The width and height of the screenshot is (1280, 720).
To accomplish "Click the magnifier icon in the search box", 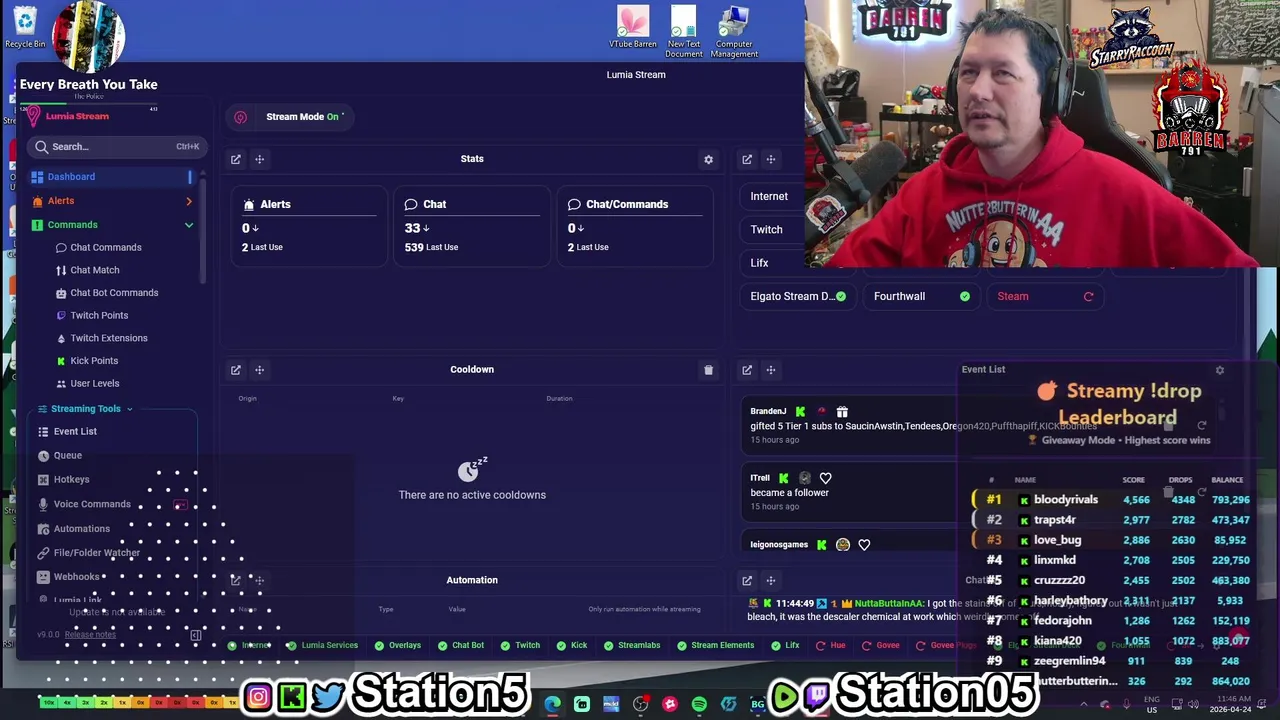I will [42, 147].
